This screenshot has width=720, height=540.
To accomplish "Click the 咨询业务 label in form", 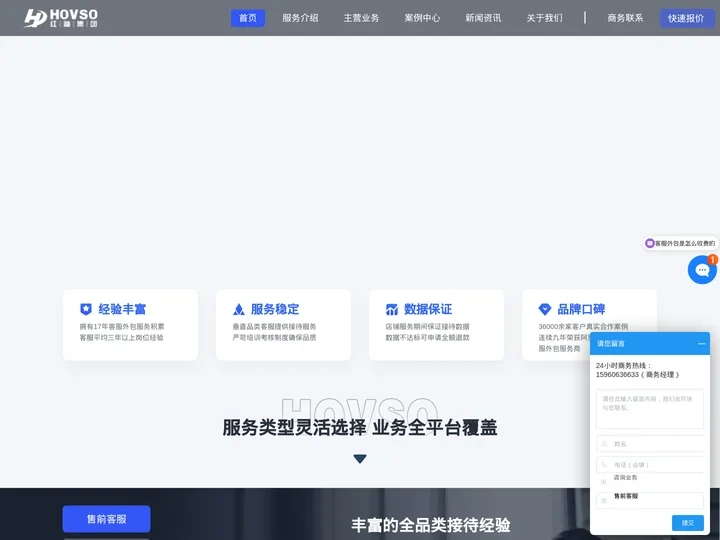I will [x=625, y=478].
